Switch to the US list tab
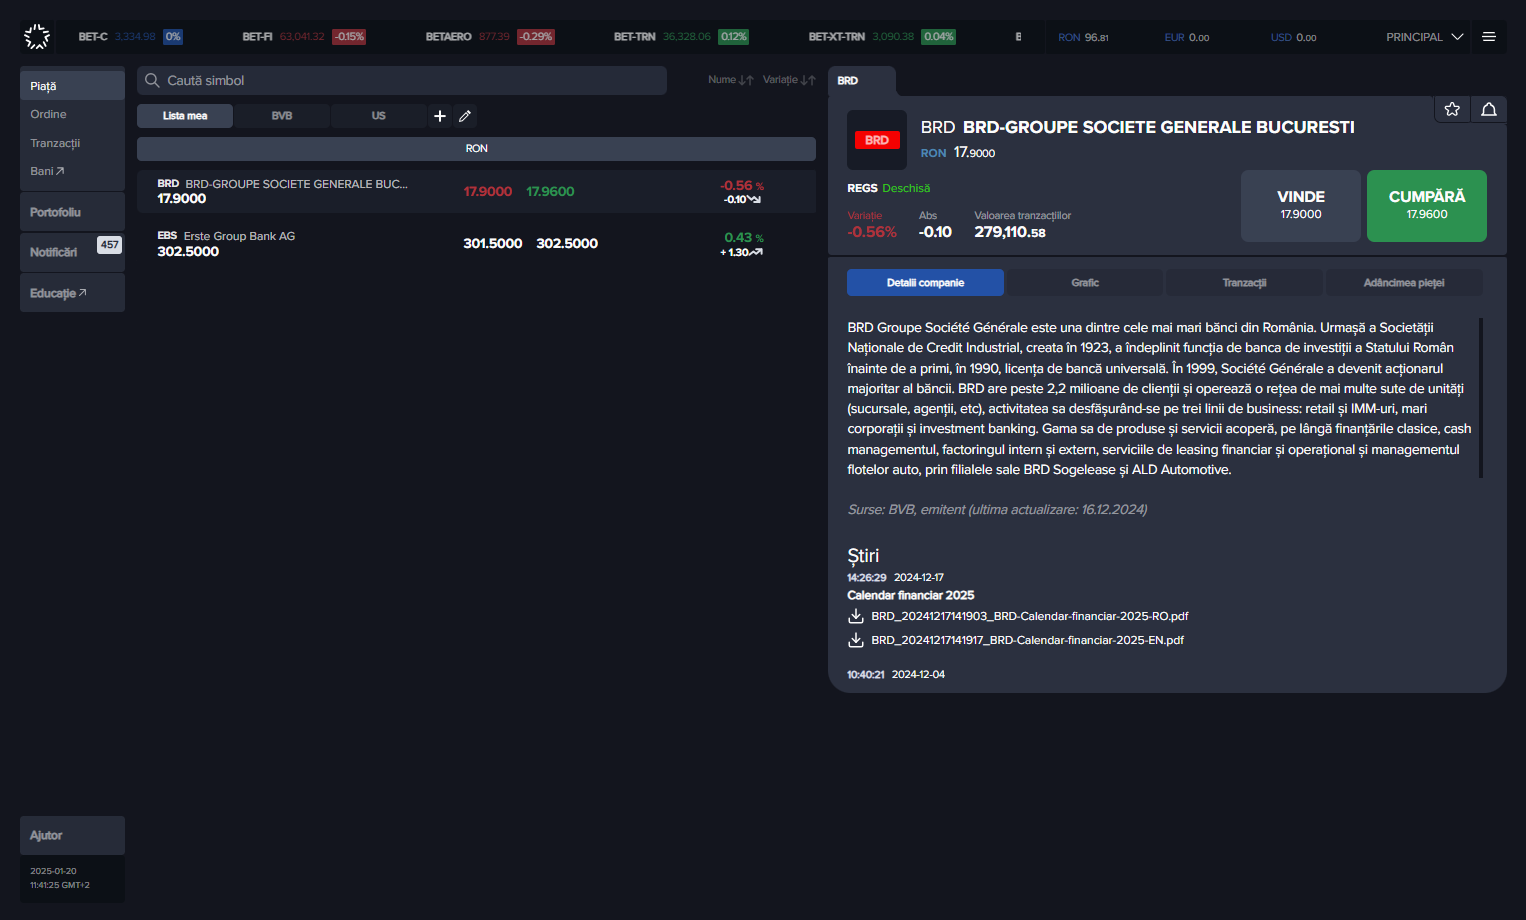Screen dimensions: 1526x920 coord(378,116)
